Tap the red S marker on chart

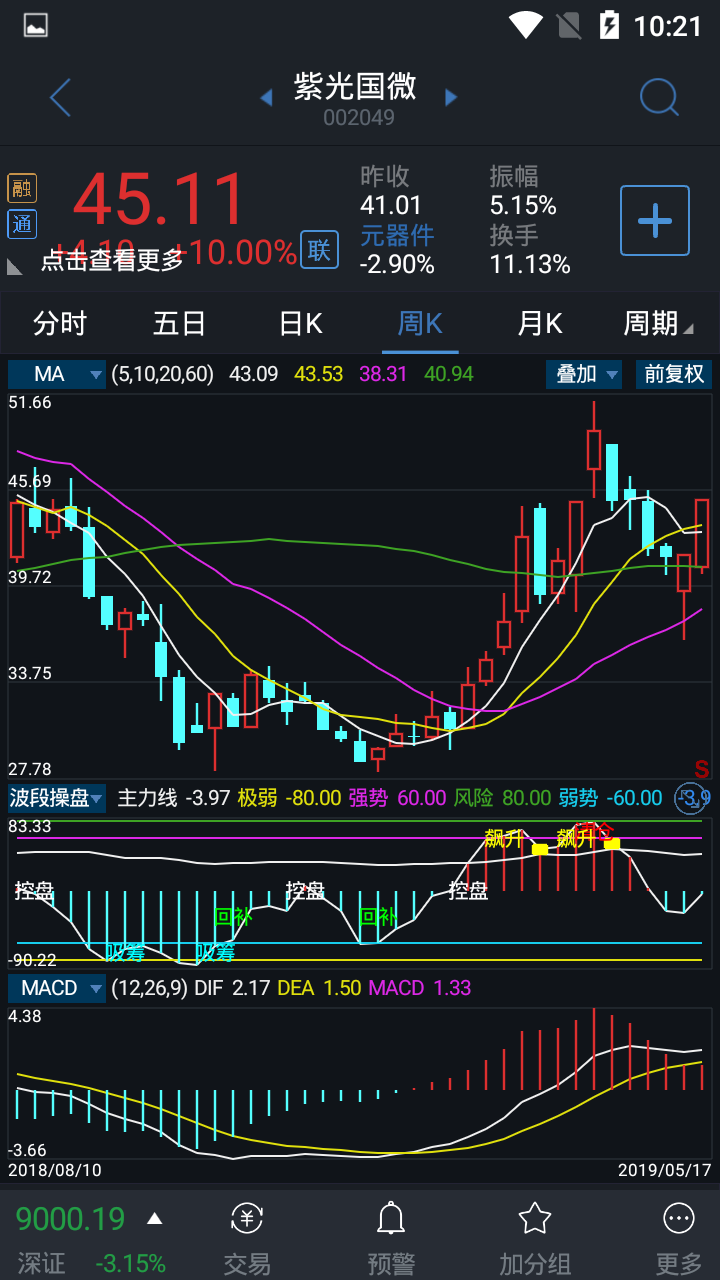coord(702,769)
